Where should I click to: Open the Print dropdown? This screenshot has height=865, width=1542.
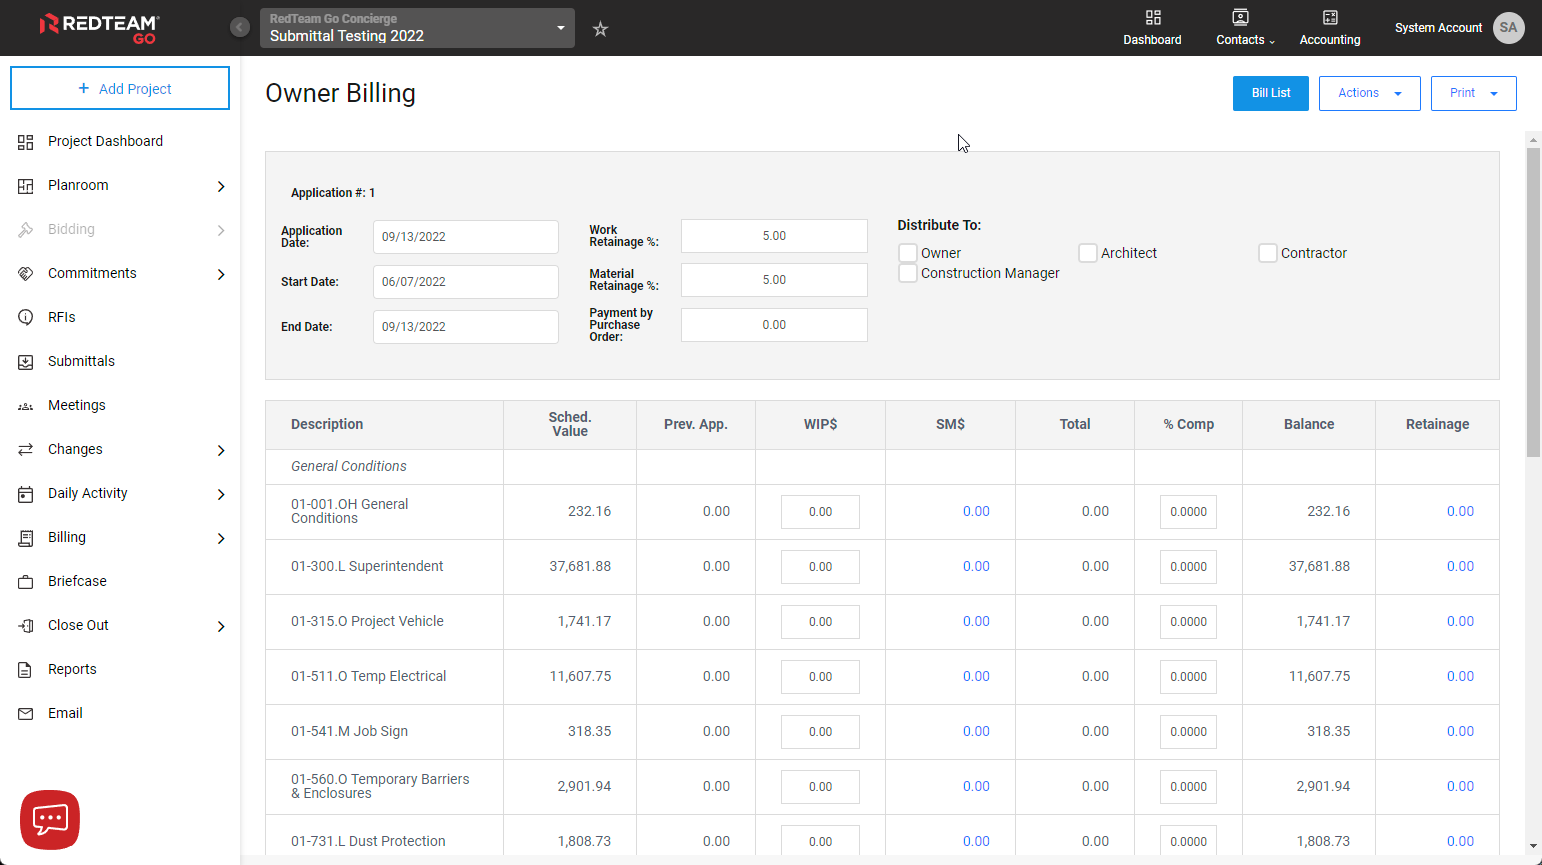click(x=1473, y=93)
